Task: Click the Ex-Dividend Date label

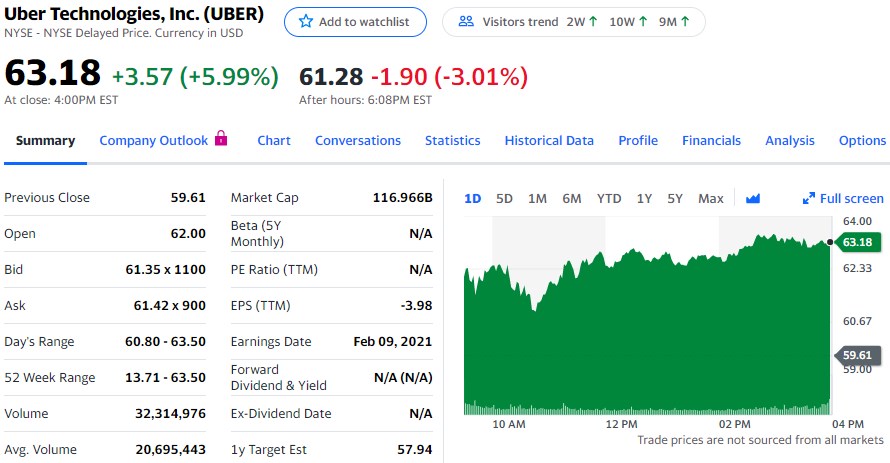Action: 281,414
